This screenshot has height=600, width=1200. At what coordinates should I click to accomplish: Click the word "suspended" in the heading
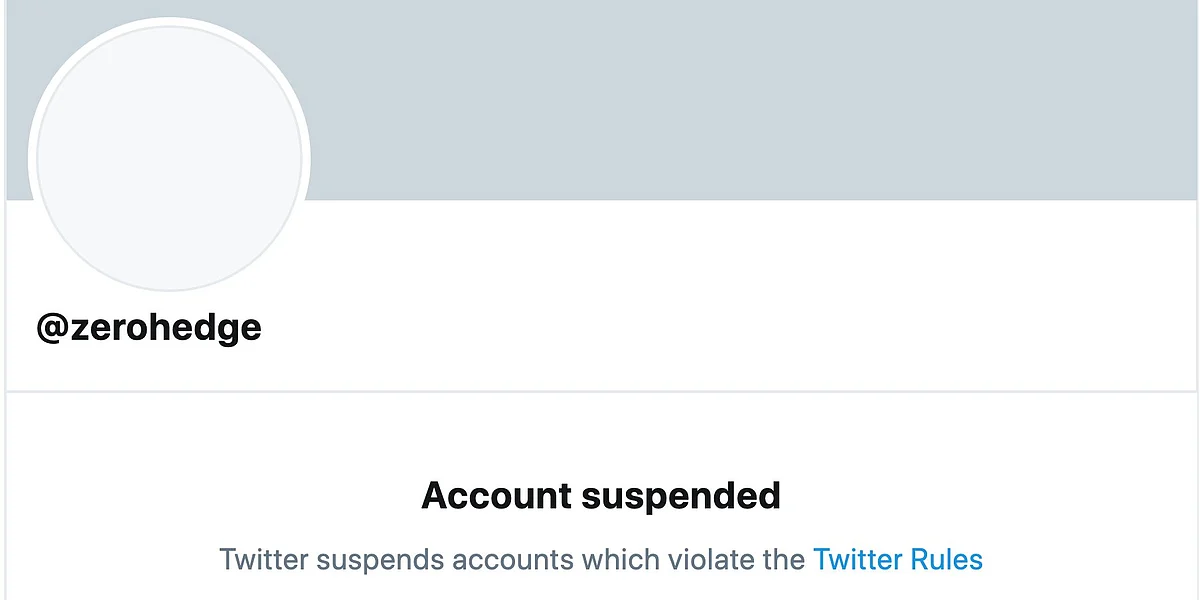pos(682,496)
